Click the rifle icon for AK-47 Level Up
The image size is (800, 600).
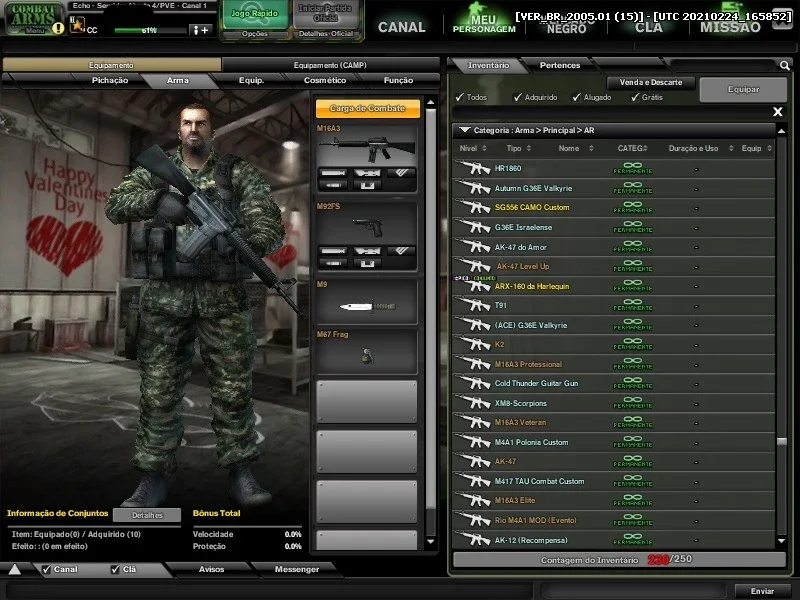(473, 266)
